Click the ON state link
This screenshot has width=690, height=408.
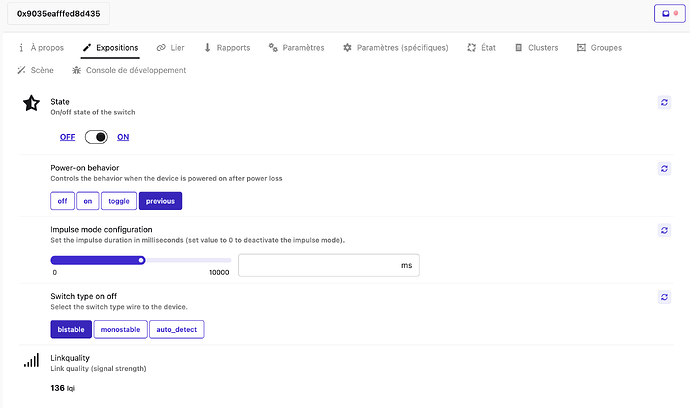click(123, 137)
